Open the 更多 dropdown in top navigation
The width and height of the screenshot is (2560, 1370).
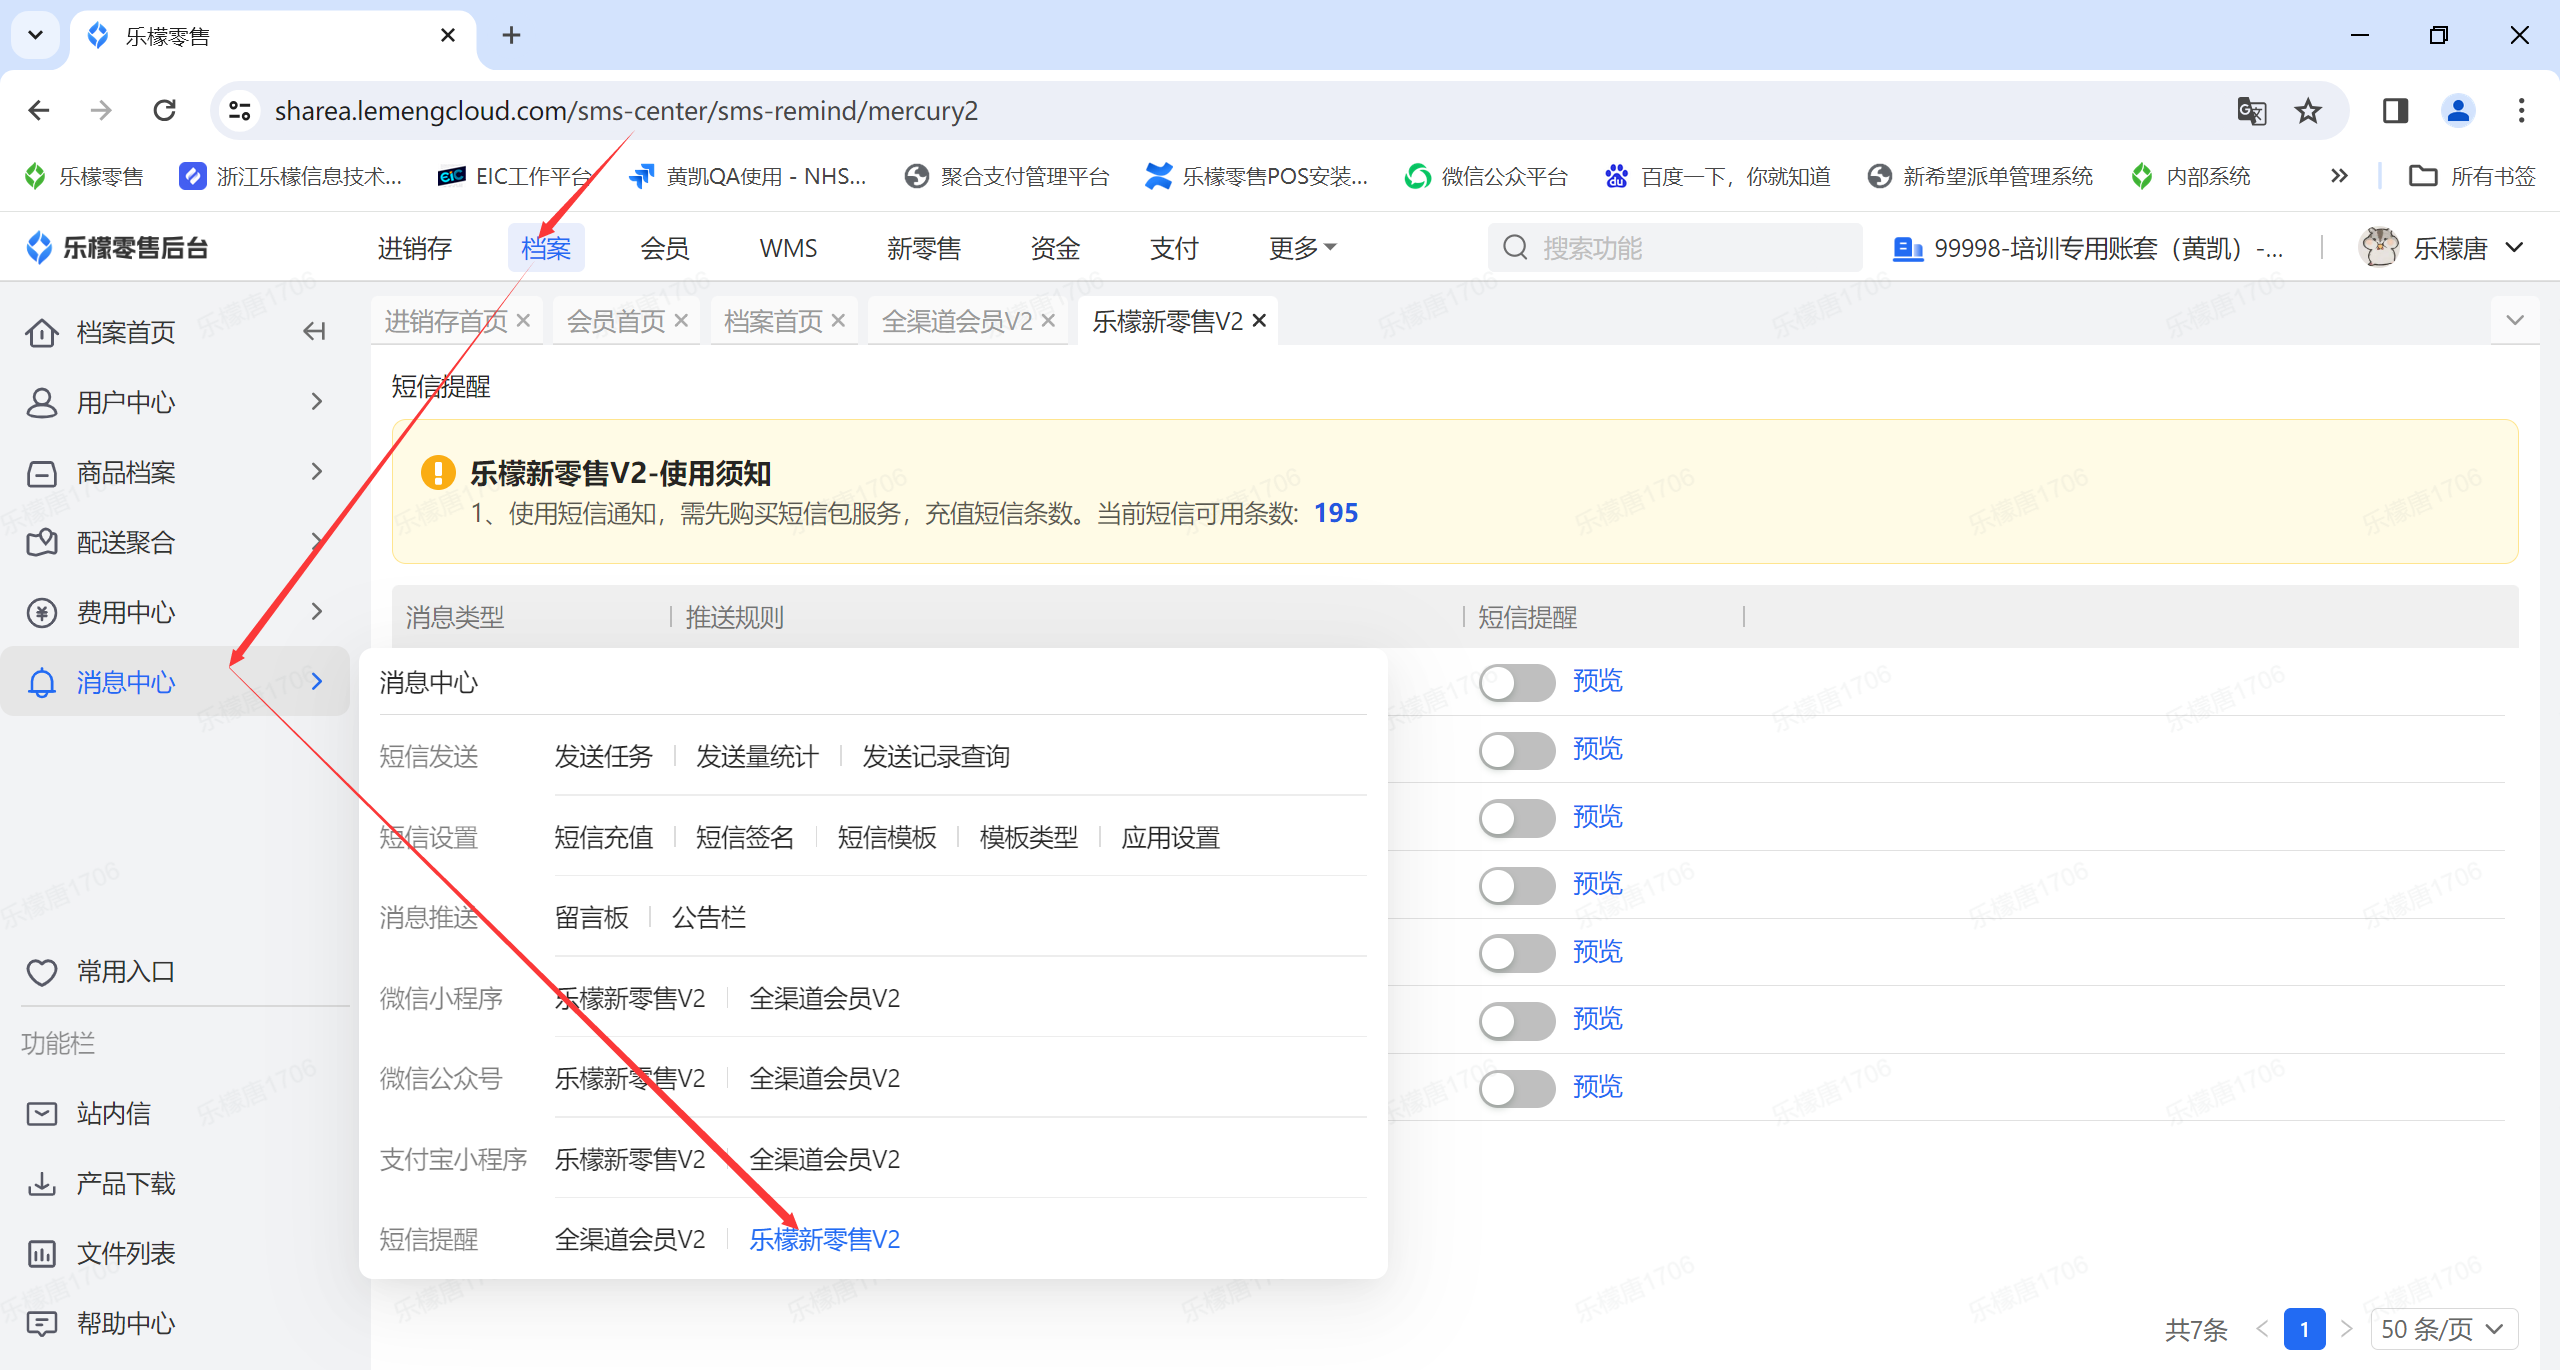coord(1302,247)
